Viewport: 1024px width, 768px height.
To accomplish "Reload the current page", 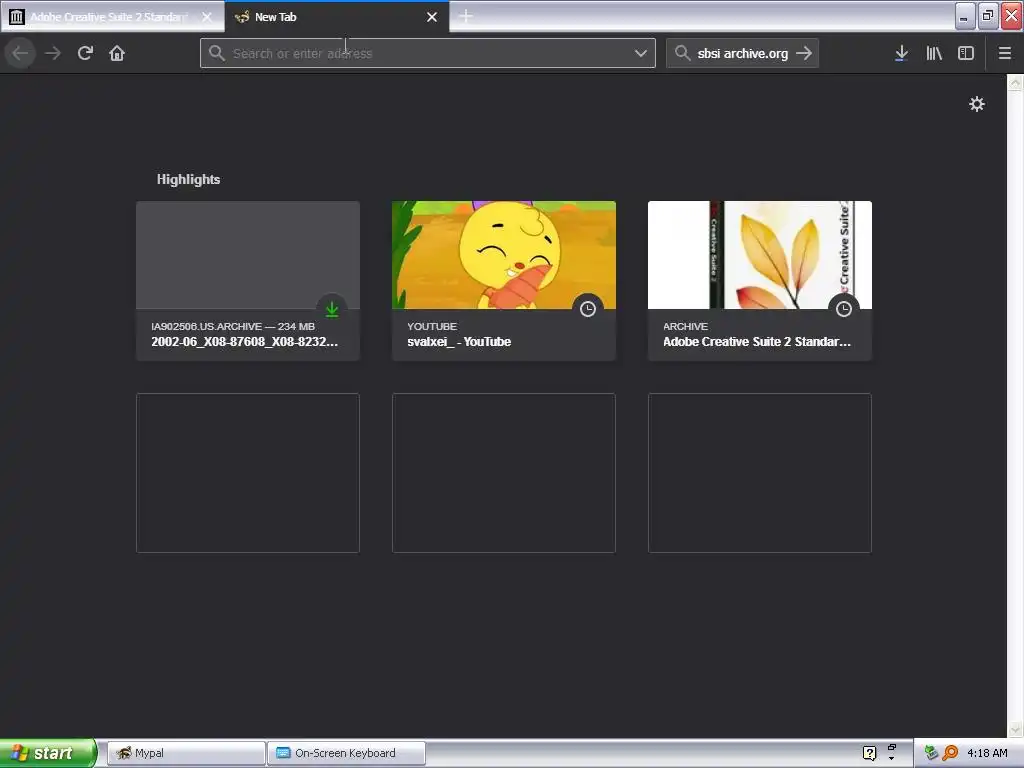I will [x=85, y=53].
